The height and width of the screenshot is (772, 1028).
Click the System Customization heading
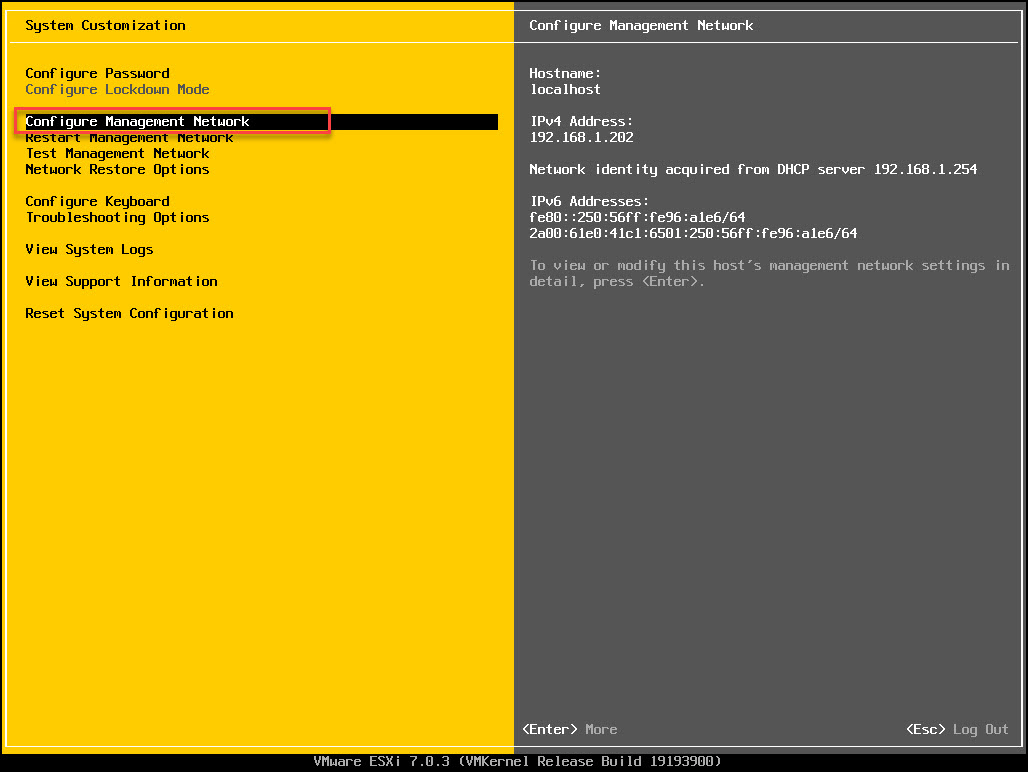coord(105,26)
